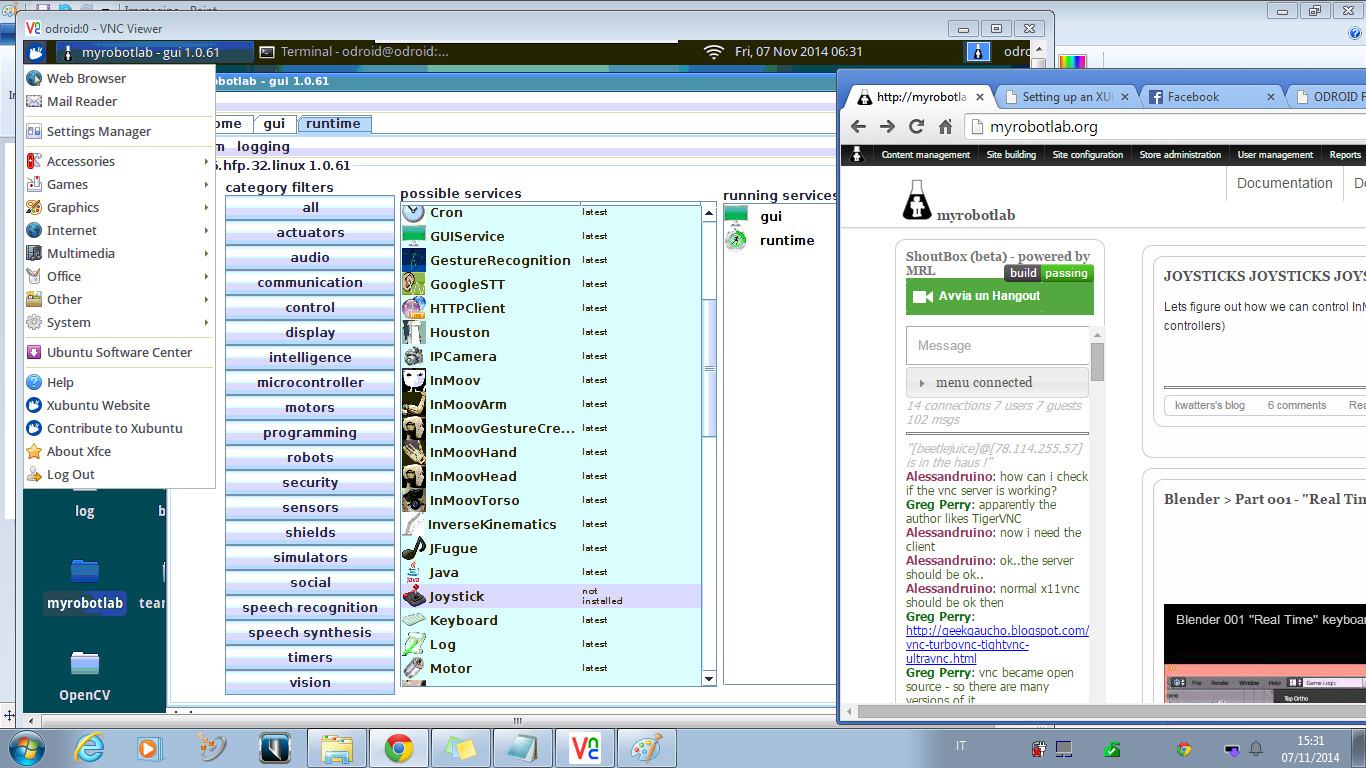This screenshot has height=768, width=1366.
Task: Select the InverseKinematics service row
Action: tap(551, 524)
